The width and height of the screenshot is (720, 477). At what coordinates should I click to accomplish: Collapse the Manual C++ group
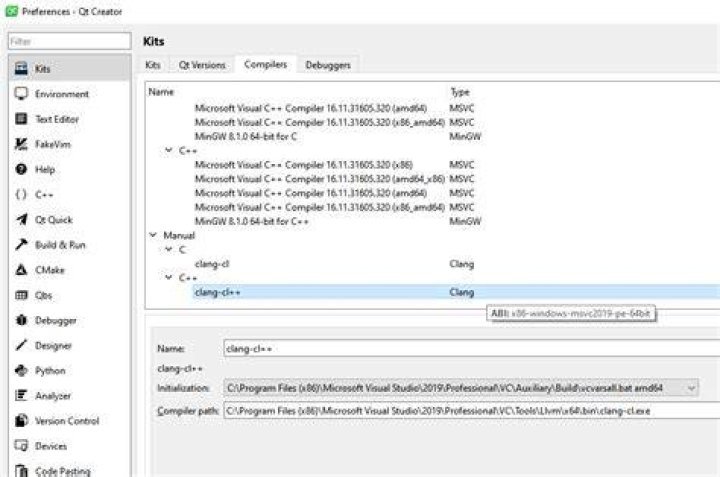(169, 278)
